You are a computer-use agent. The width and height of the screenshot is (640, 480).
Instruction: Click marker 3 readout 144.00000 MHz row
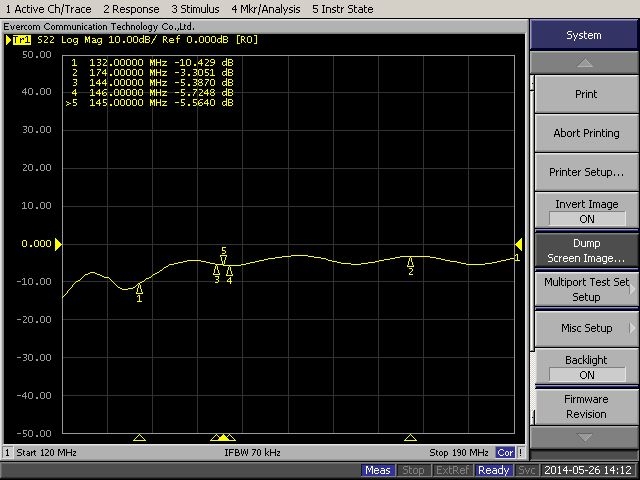pos(152,82)
